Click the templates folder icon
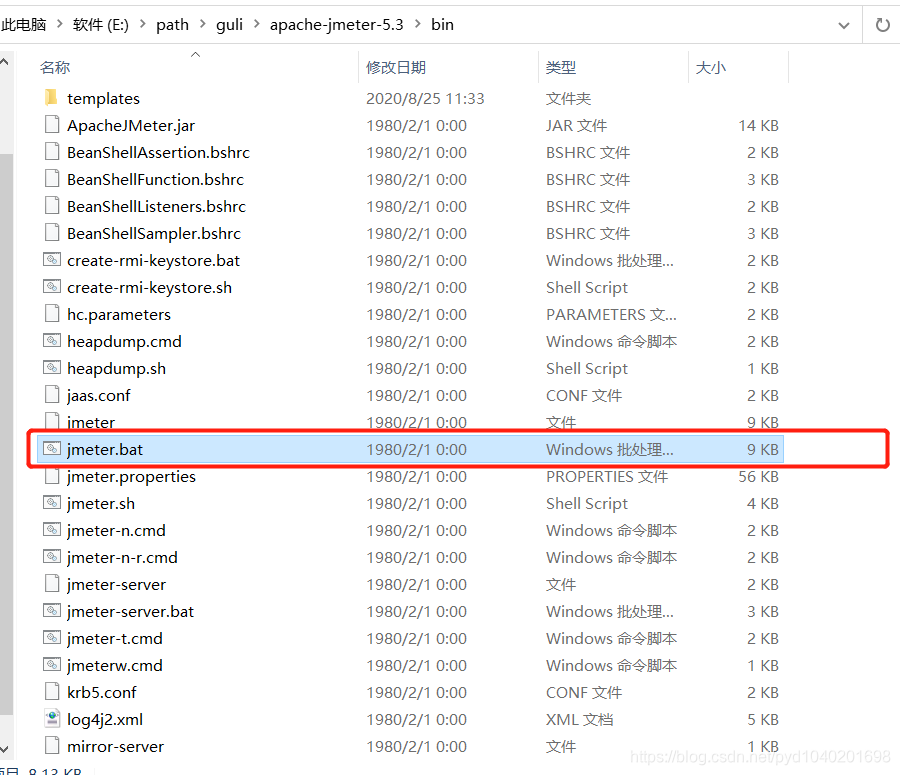Screen dimensions: 900x775 click(x=51, y=98)
